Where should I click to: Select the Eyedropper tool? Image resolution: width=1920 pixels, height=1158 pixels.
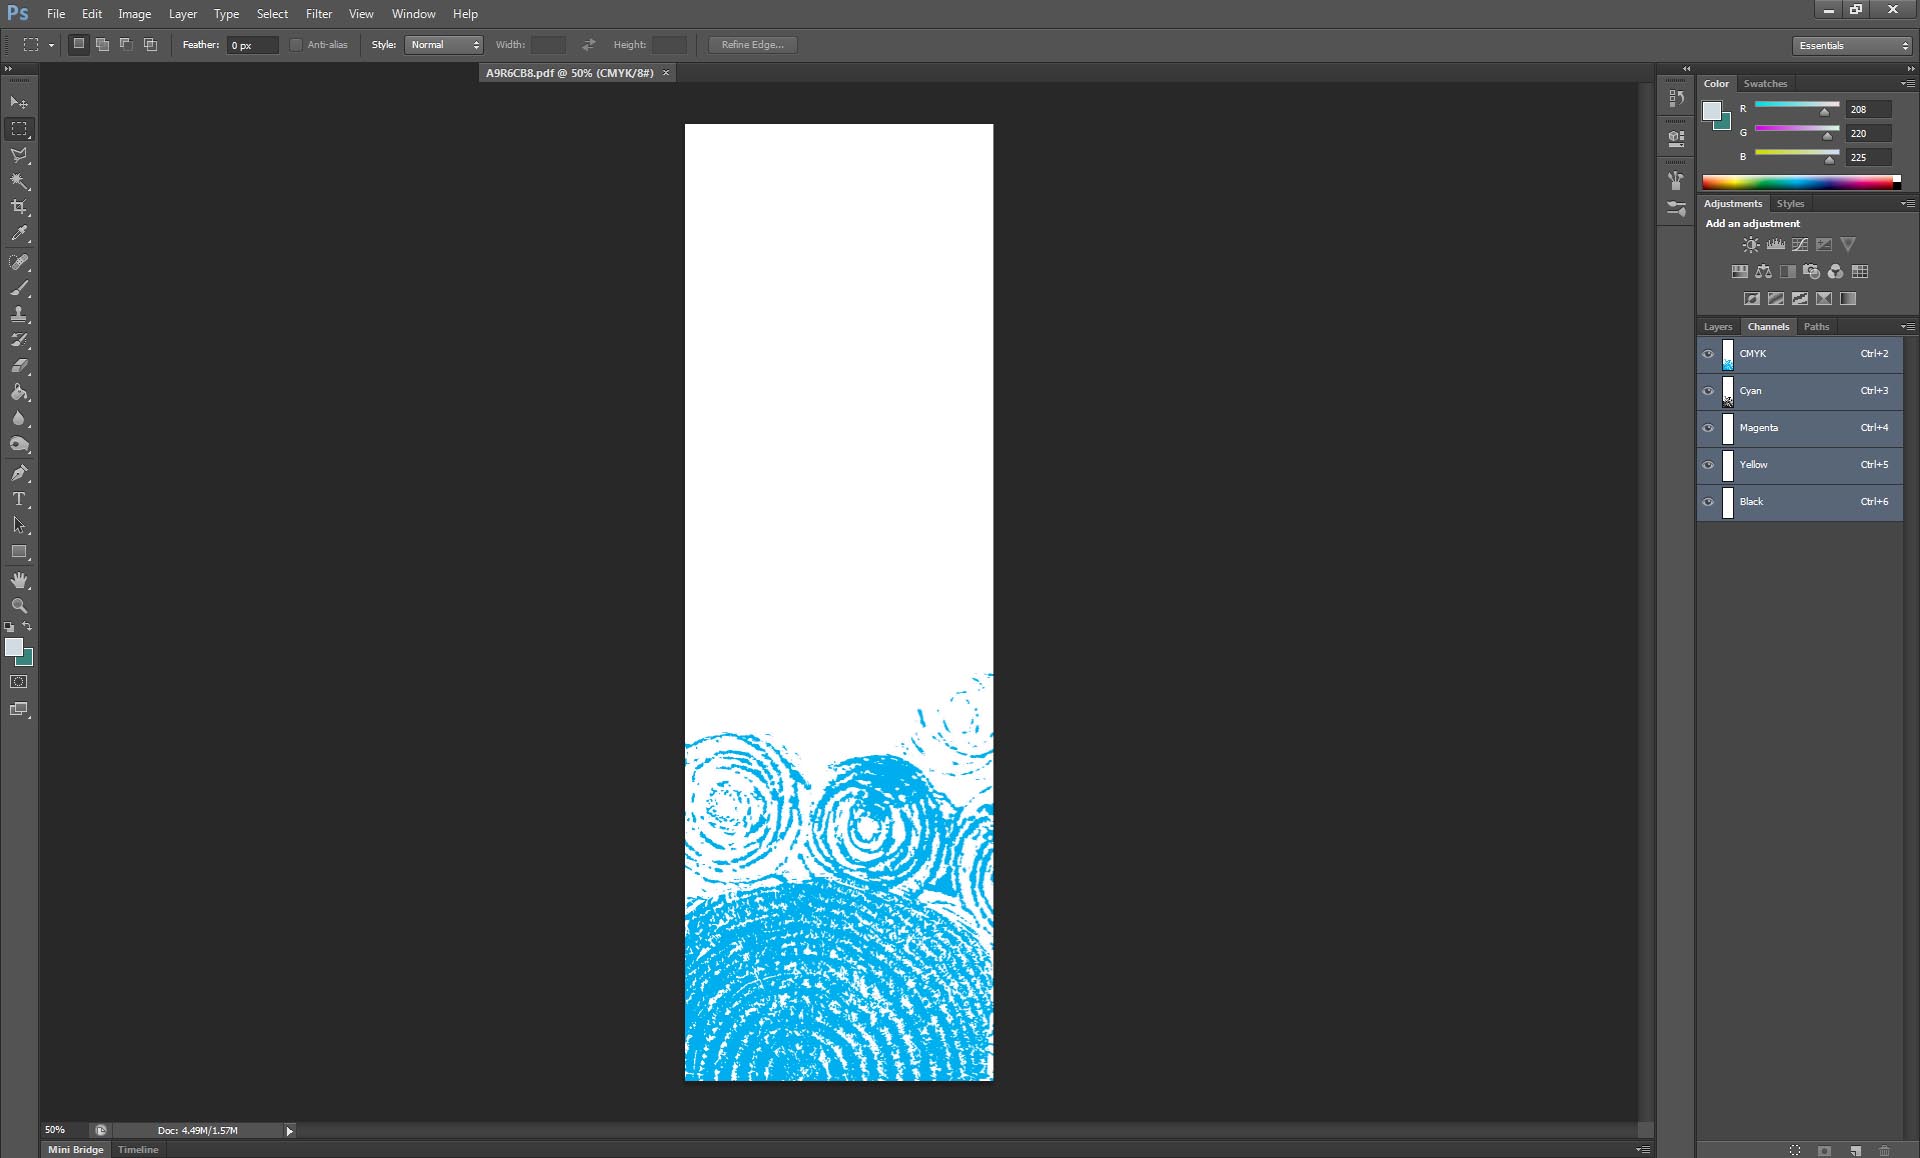click(x=19, y=234)
